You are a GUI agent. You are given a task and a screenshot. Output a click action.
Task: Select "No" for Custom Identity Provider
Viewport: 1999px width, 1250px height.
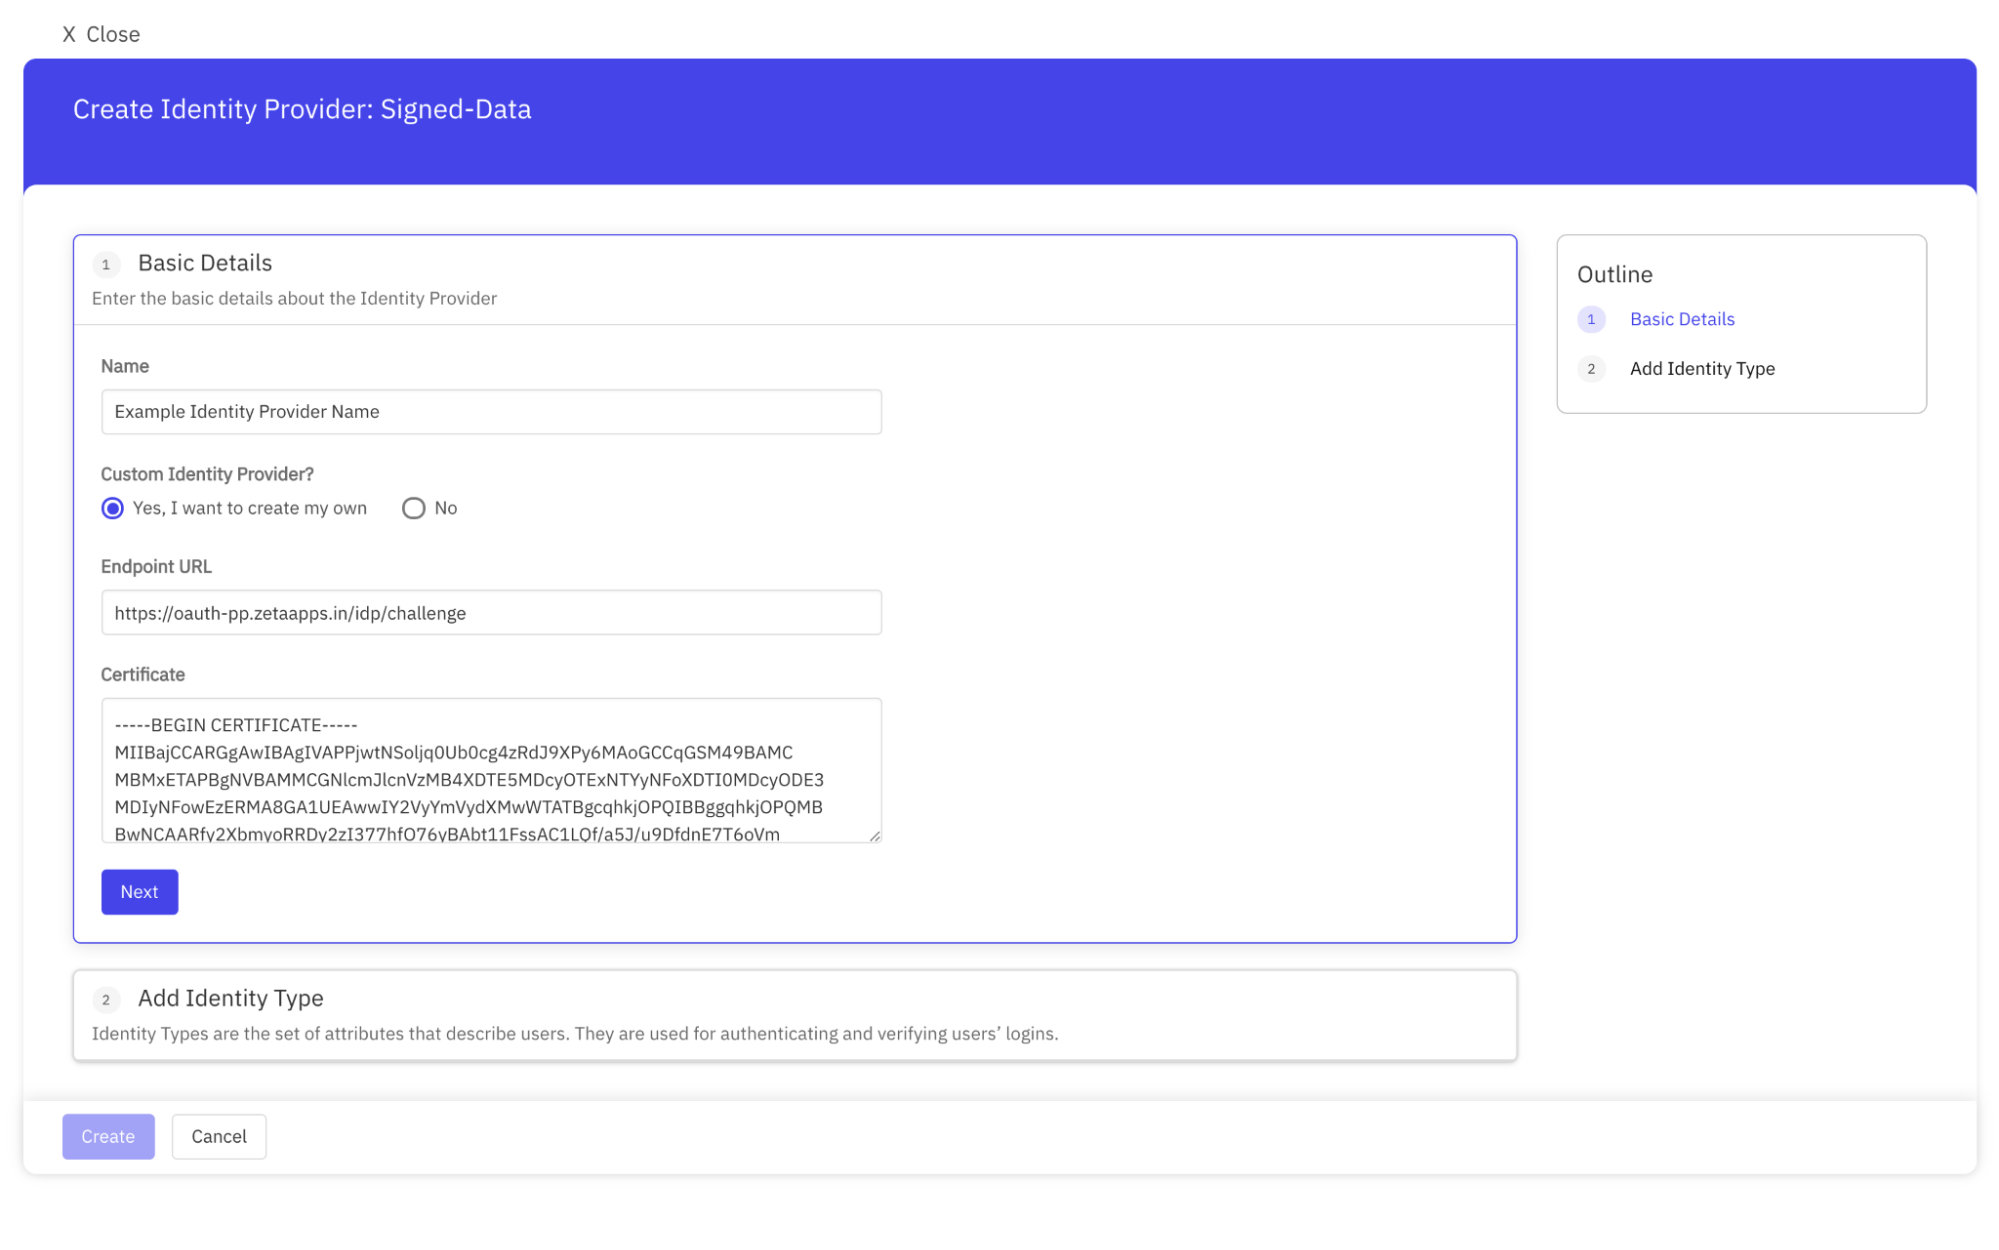pos(413,508)
